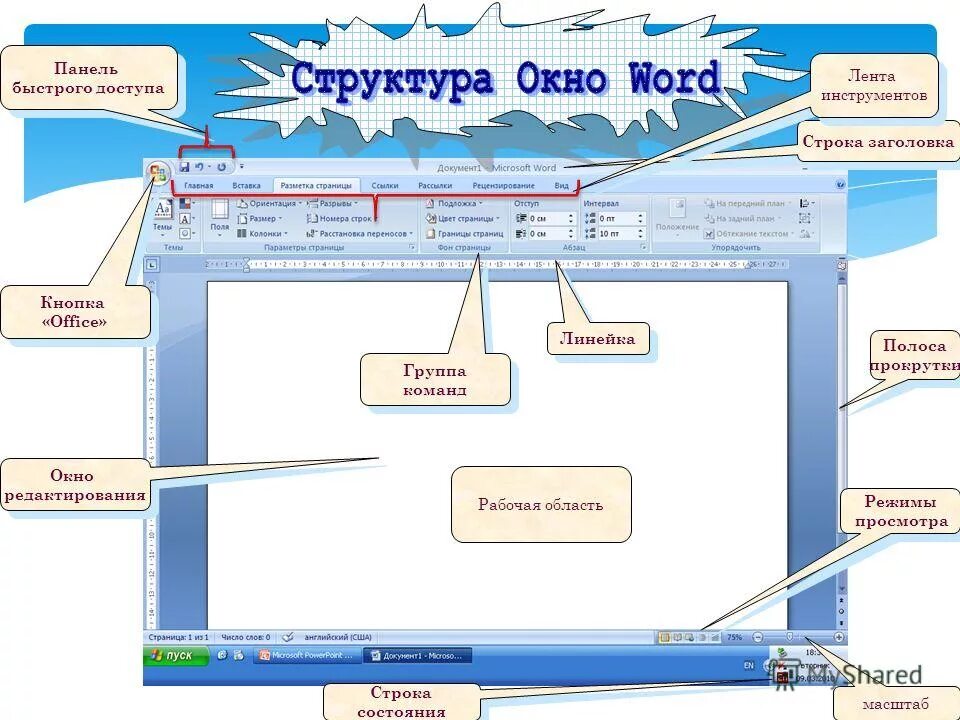The width and height of the screenshot is (960, 720).
Task: Click the Align objects icon in Упорядочить
Action: 808,203
